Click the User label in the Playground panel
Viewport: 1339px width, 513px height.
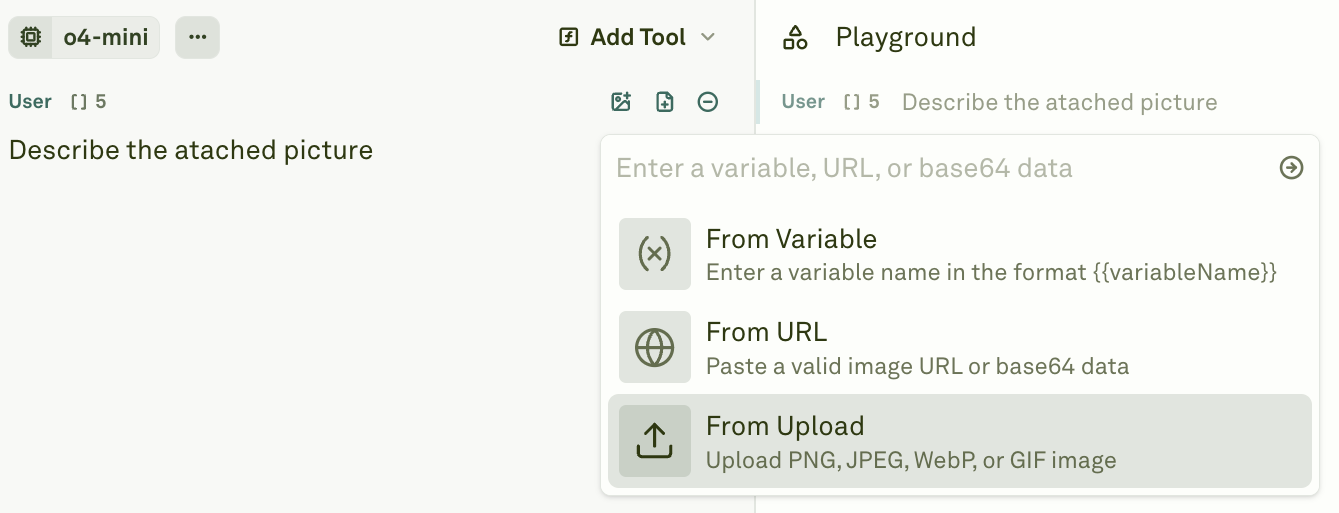pyautogui.click(x=803, y=102)
